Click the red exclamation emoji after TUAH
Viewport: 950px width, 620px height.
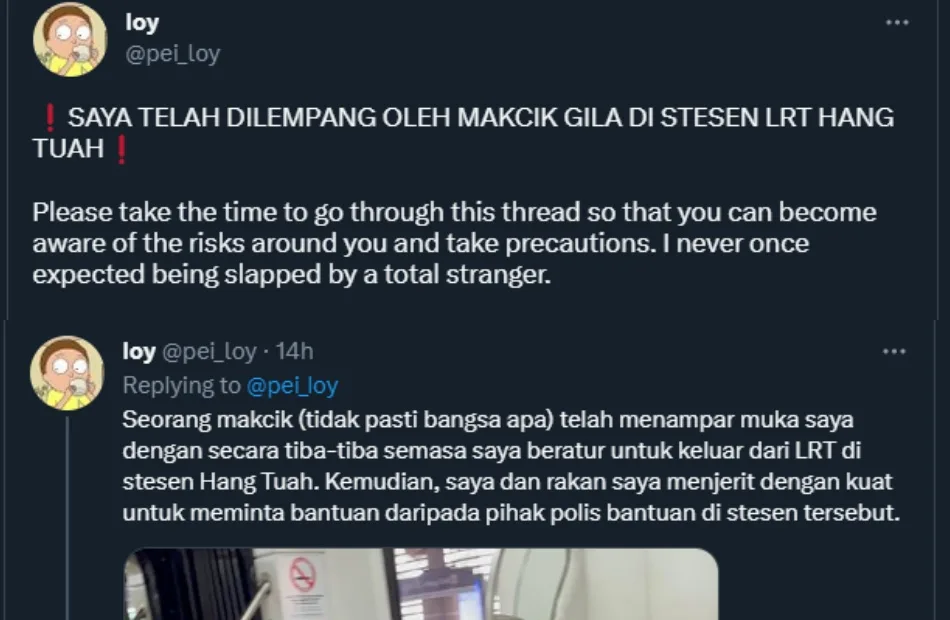pos(121,149)
